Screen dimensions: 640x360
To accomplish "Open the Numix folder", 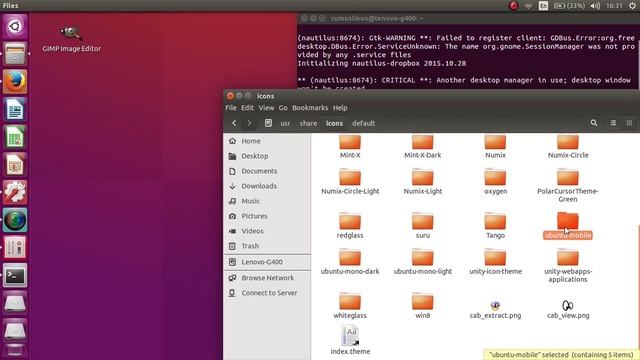I will [495, 146].
